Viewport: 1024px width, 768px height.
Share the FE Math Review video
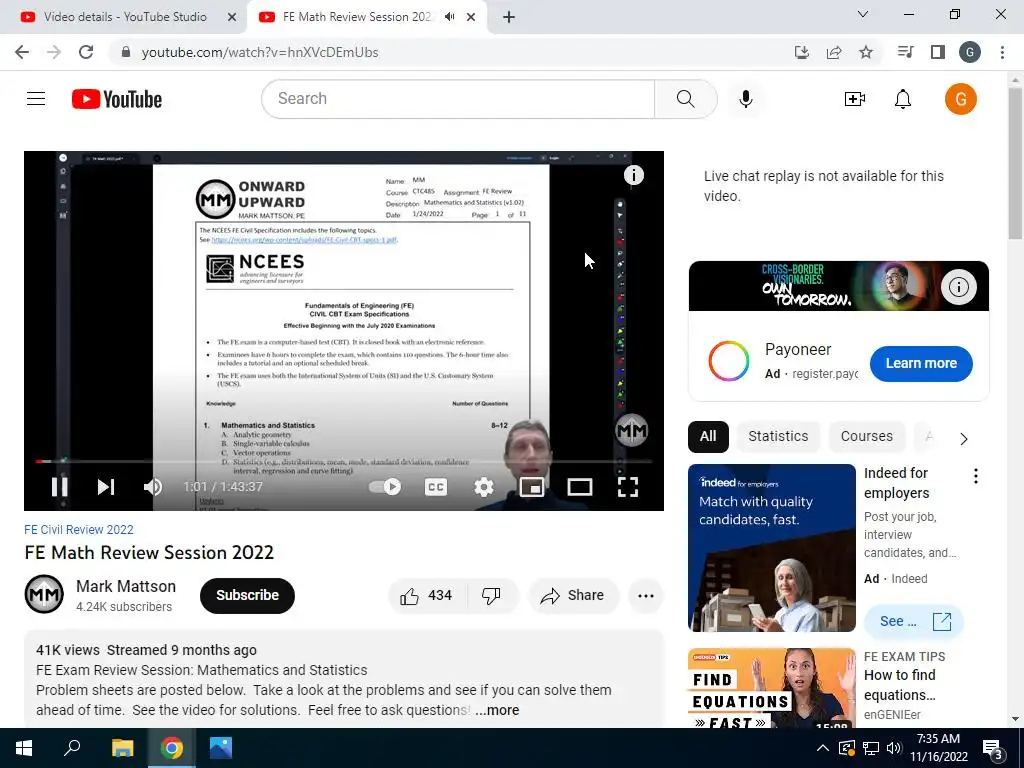point(573,596)
